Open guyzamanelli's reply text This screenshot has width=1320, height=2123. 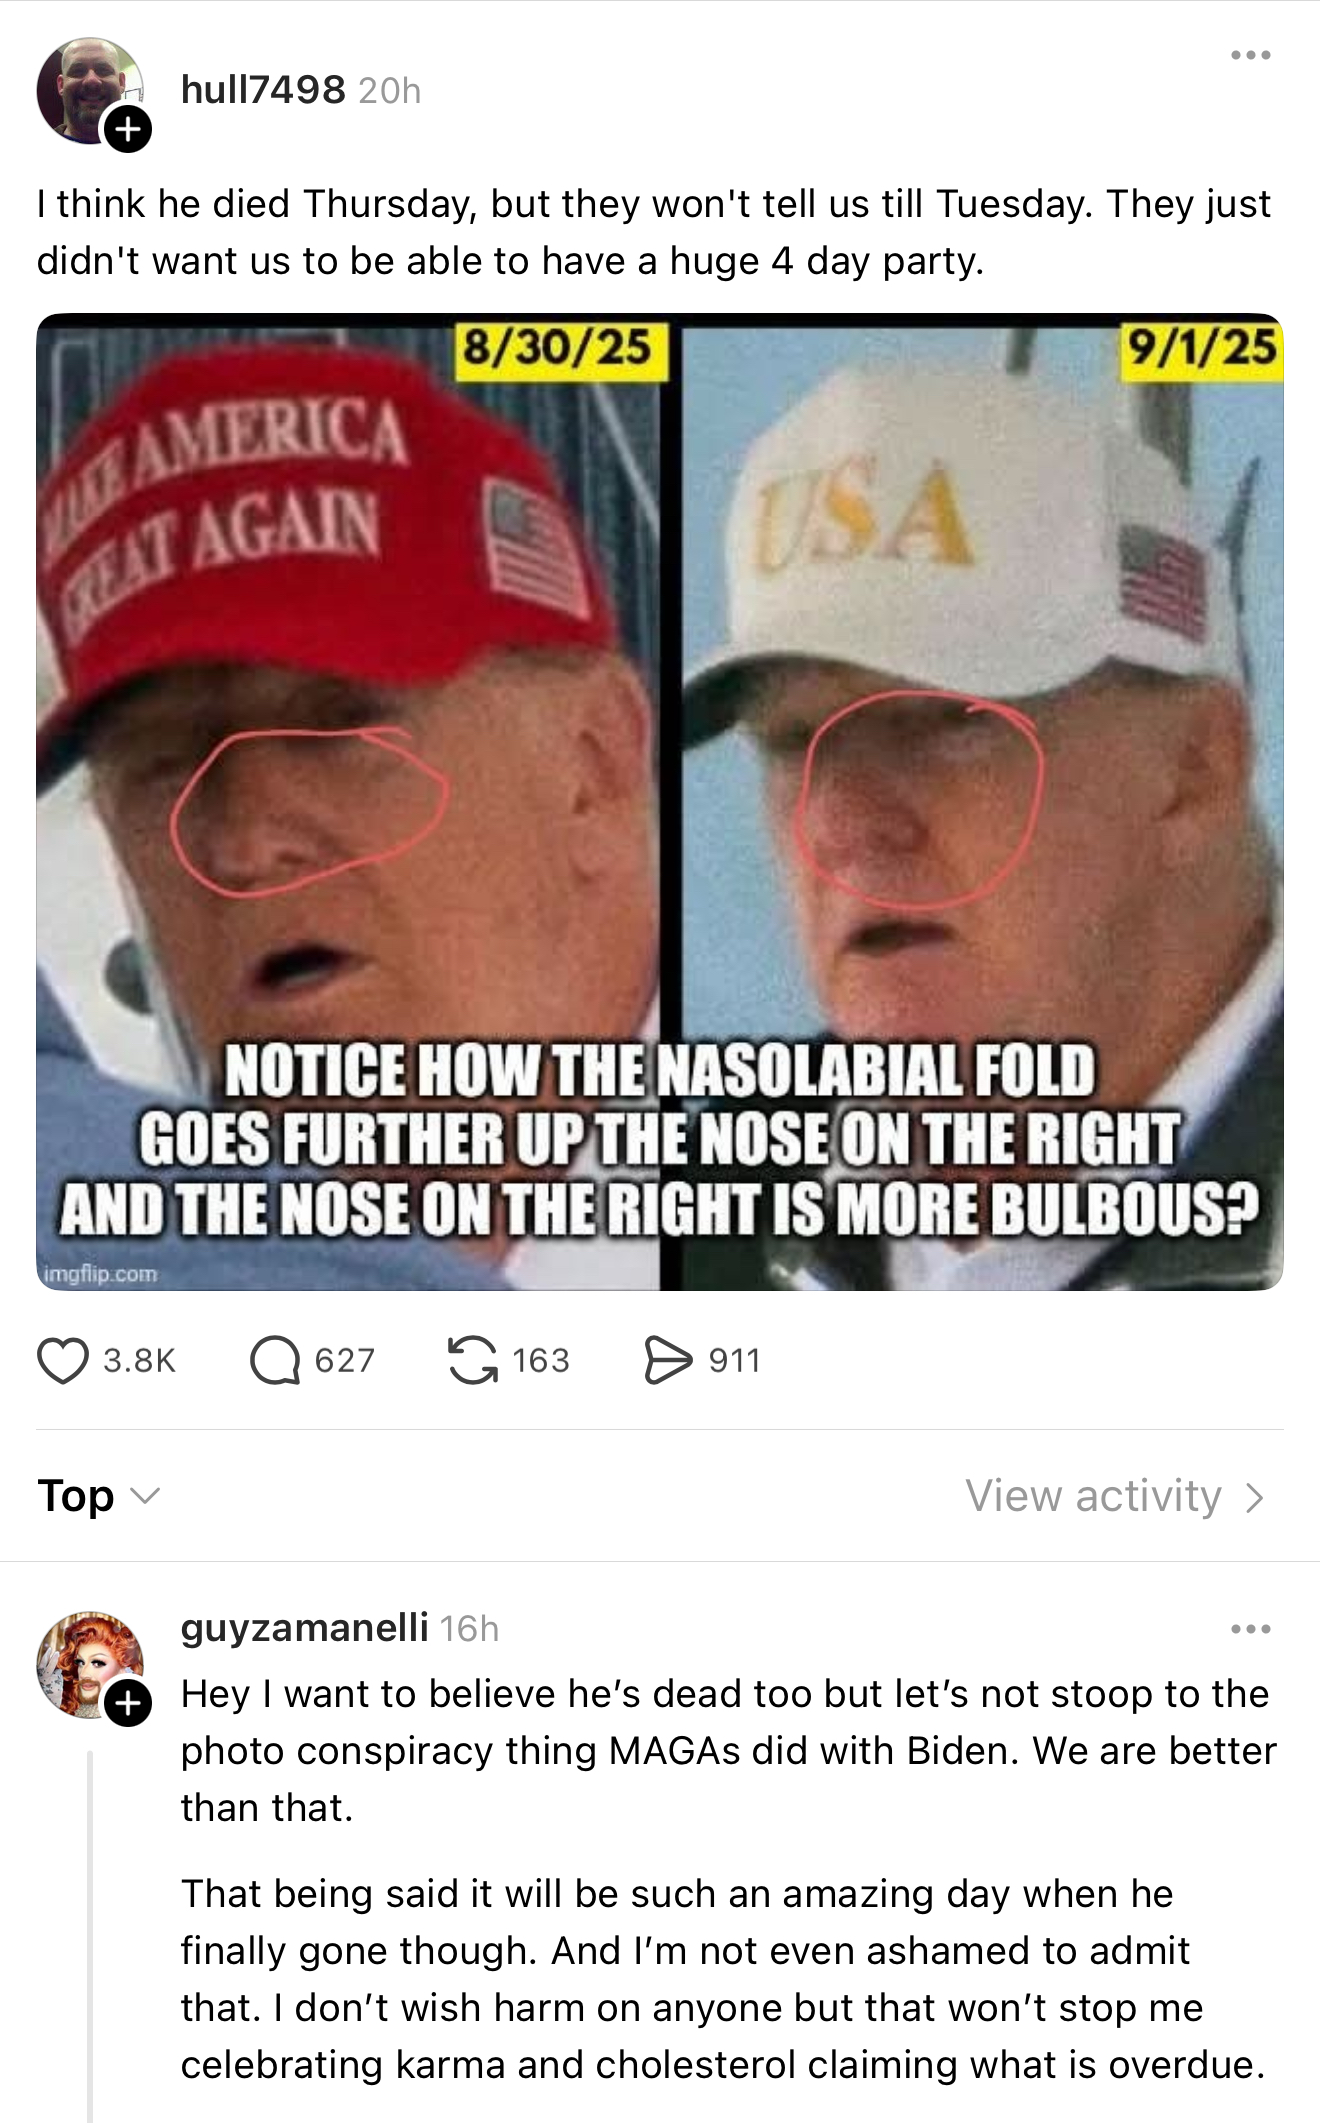coord(729,1879)
